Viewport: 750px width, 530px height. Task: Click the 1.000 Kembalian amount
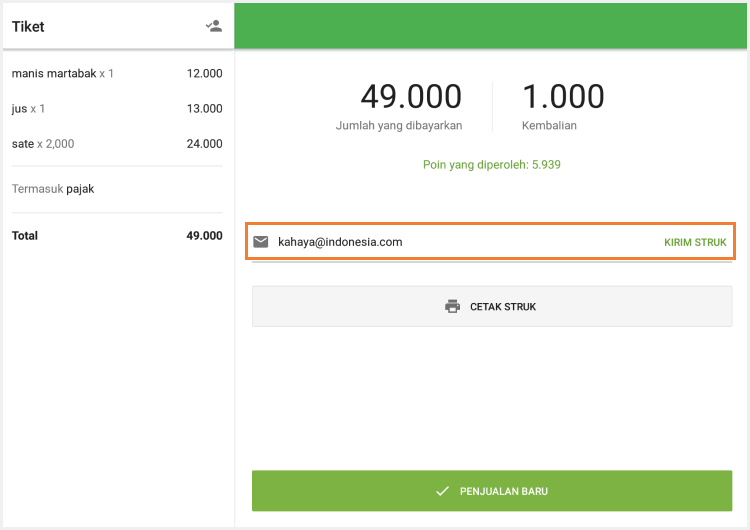pos(563,96)
